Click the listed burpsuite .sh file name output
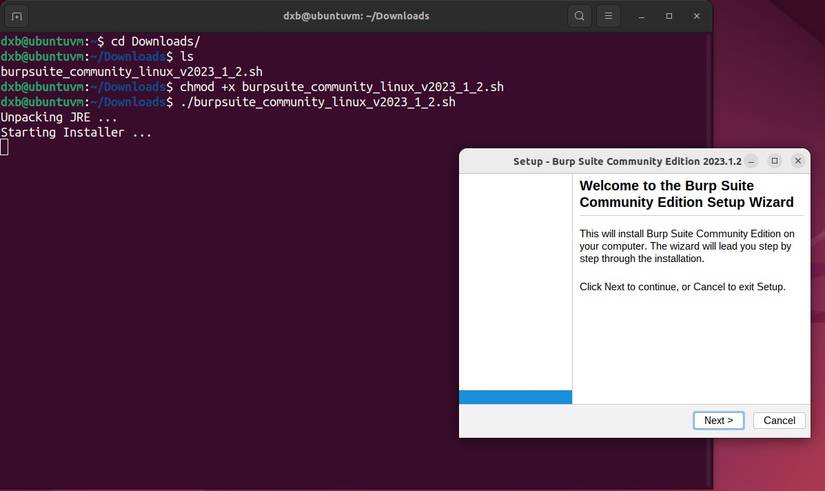825x491 pixels. click(132, 72)
